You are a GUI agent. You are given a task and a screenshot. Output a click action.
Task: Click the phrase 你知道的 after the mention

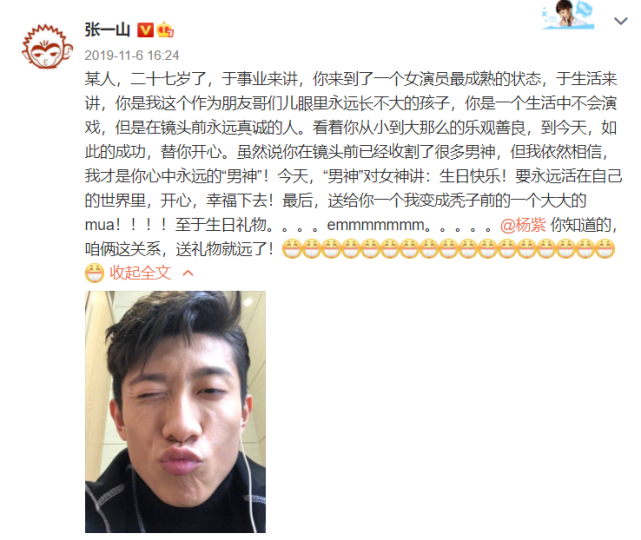(581, 225)
